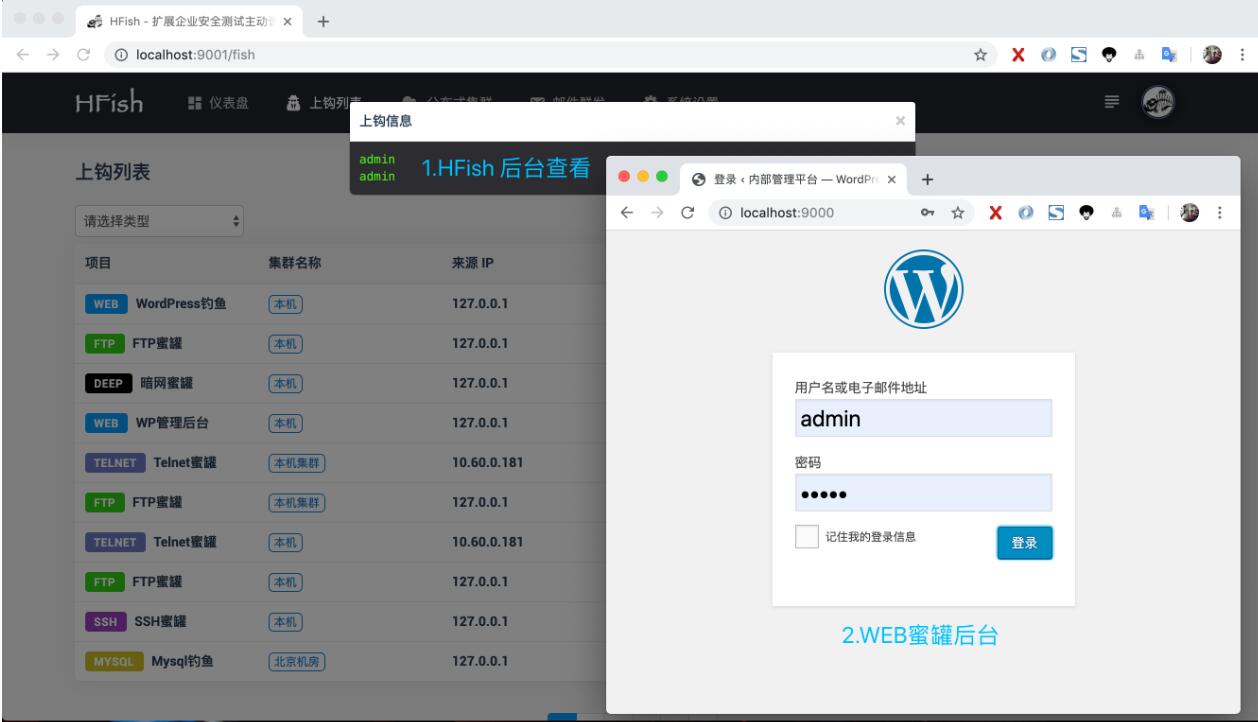Open the 请选择类型 type dropdown

point(159,222)
